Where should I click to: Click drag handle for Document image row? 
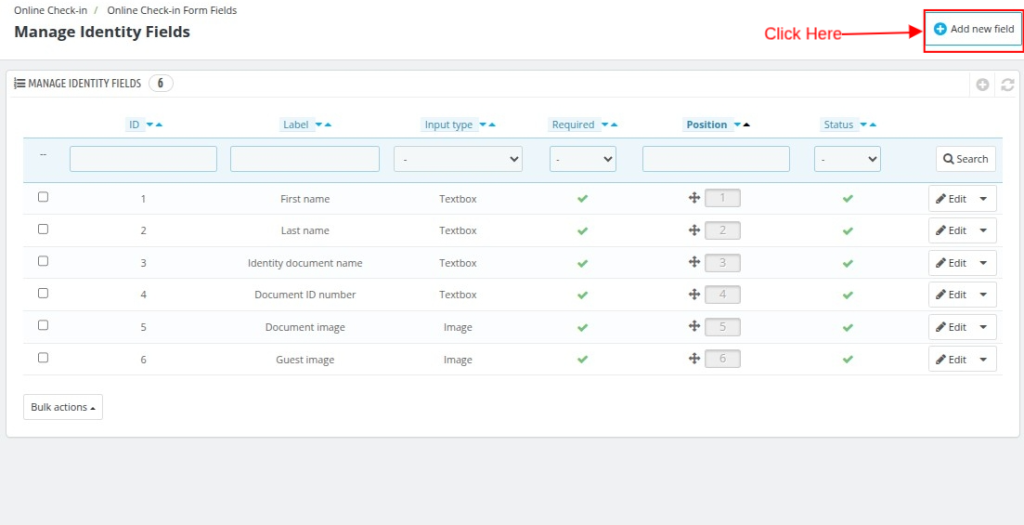pos(694,326)
